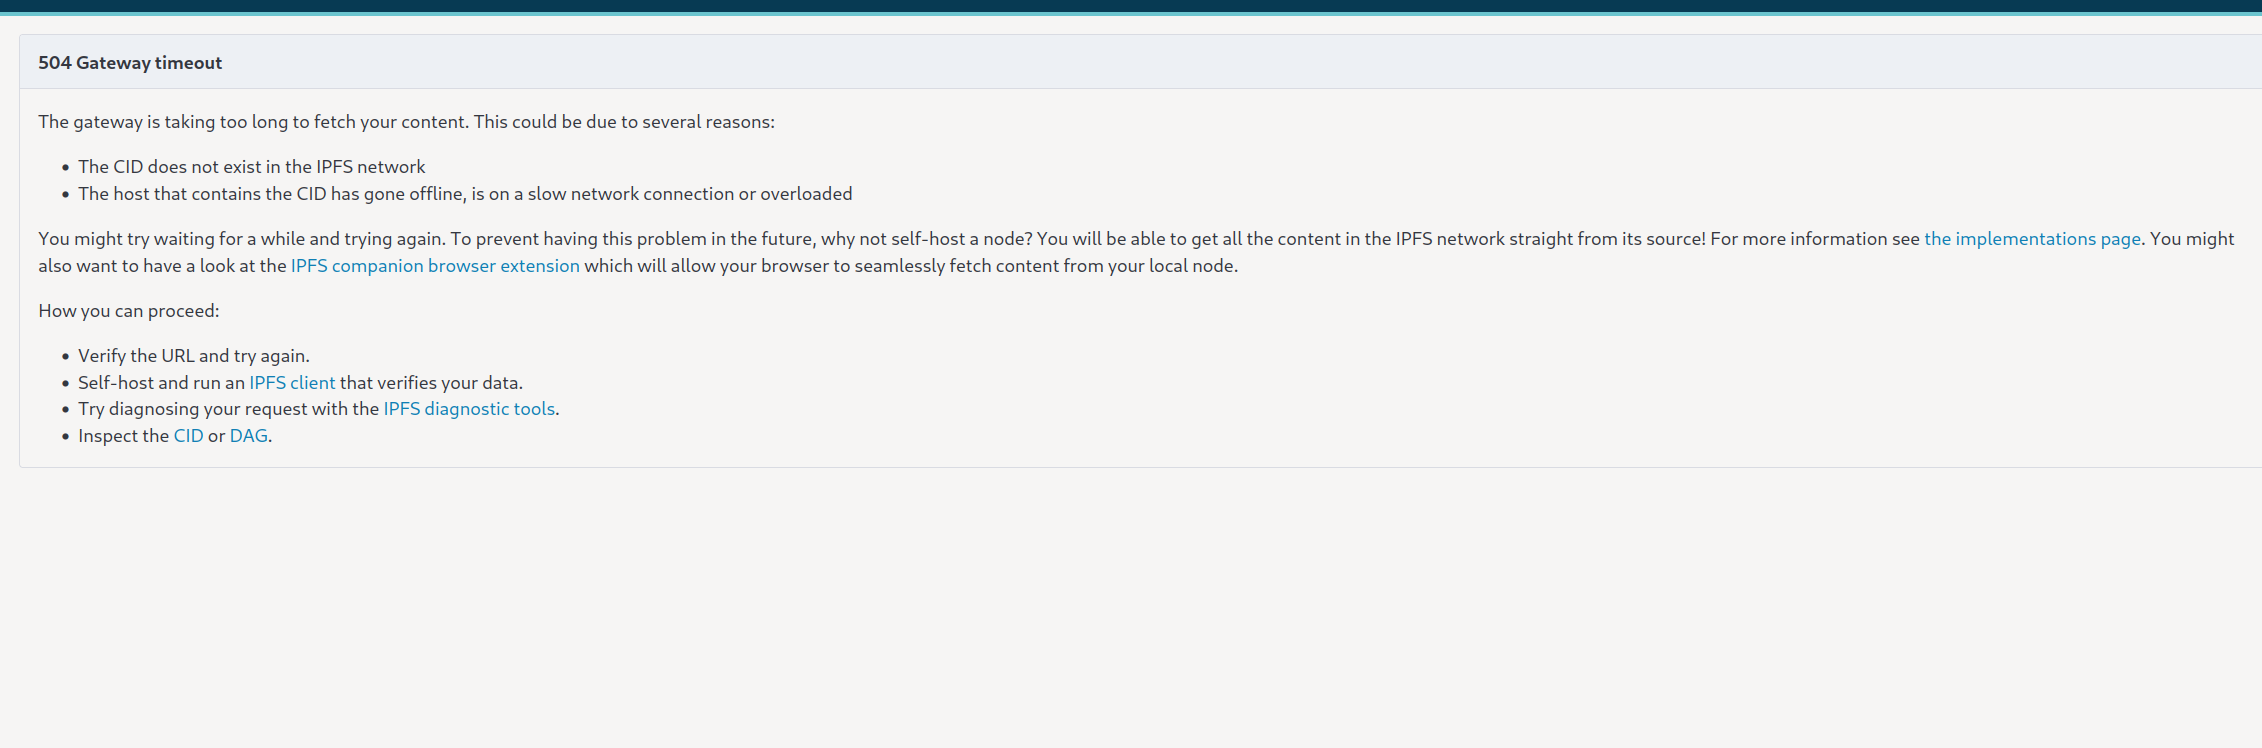Screen dimensions: 2262x748
Task: Click the 'Self-host and run an' text
Action: point(162,383)
